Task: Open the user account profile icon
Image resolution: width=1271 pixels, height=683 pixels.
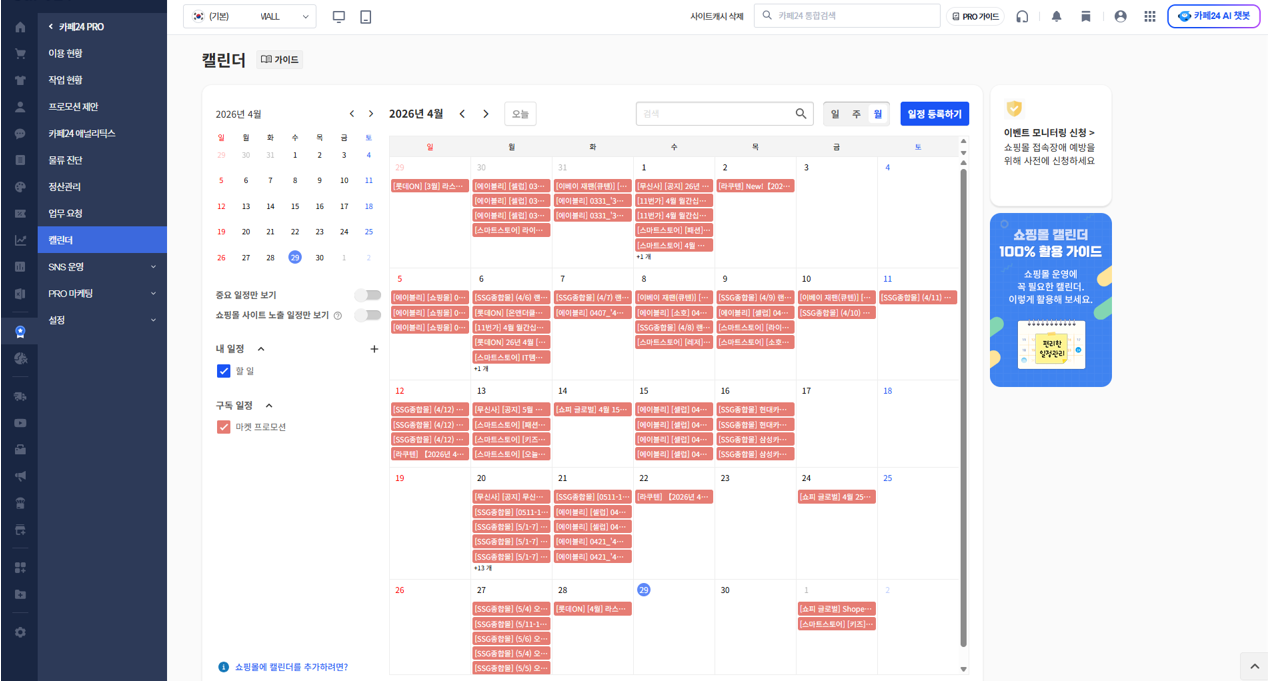Action: (x=1120, y=16)
